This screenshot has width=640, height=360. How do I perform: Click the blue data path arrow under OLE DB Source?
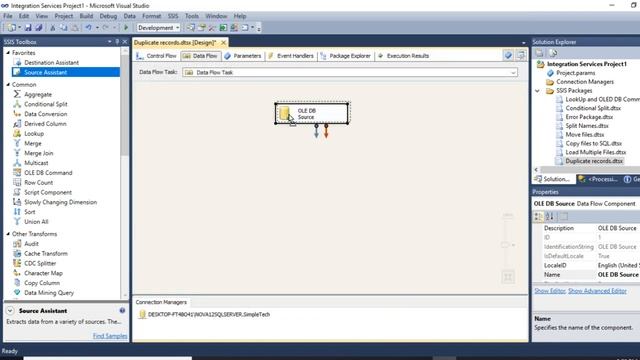point(316,131)
